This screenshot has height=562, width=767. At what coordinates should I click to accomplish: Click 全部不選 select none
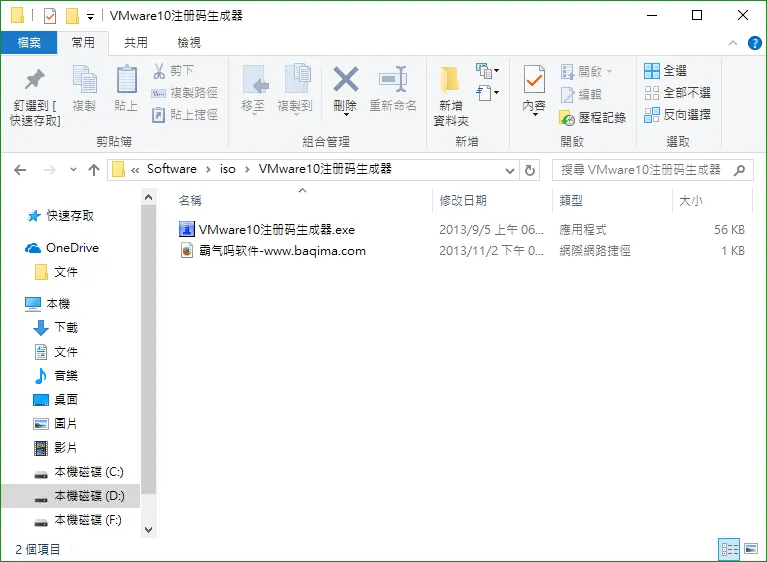(x=677, y=93)
